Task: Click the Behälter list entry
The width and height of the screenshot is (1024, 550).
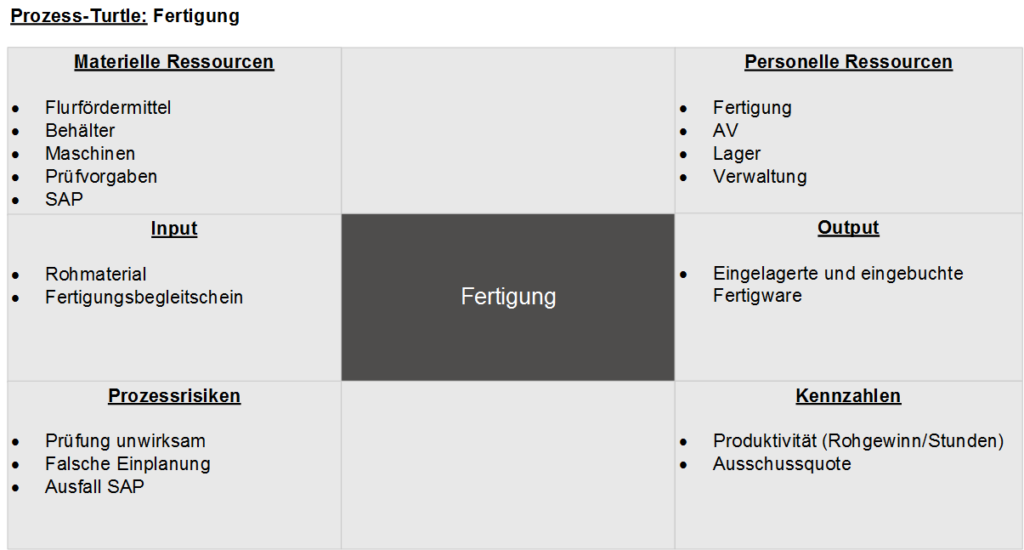Action: point(80,130)
